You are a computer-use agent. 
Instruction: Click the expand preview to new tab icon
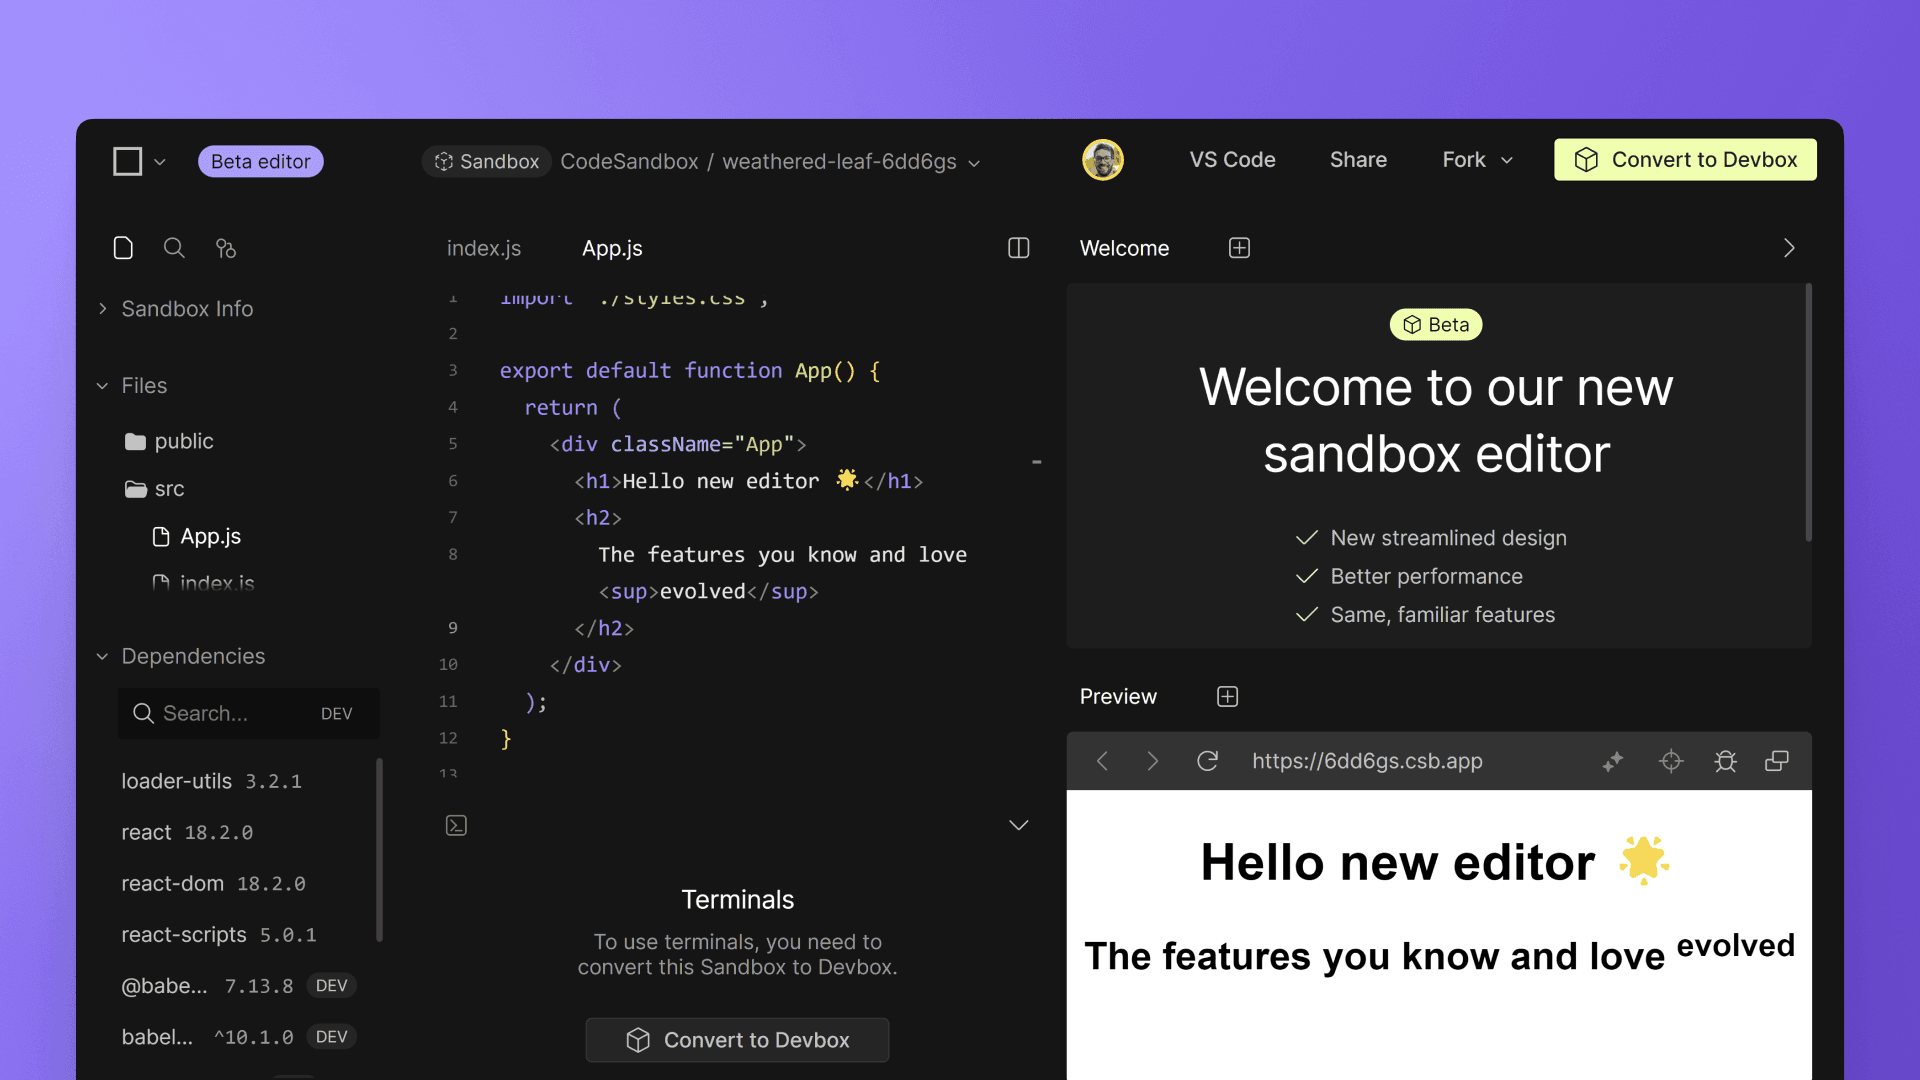point(1778,761)
